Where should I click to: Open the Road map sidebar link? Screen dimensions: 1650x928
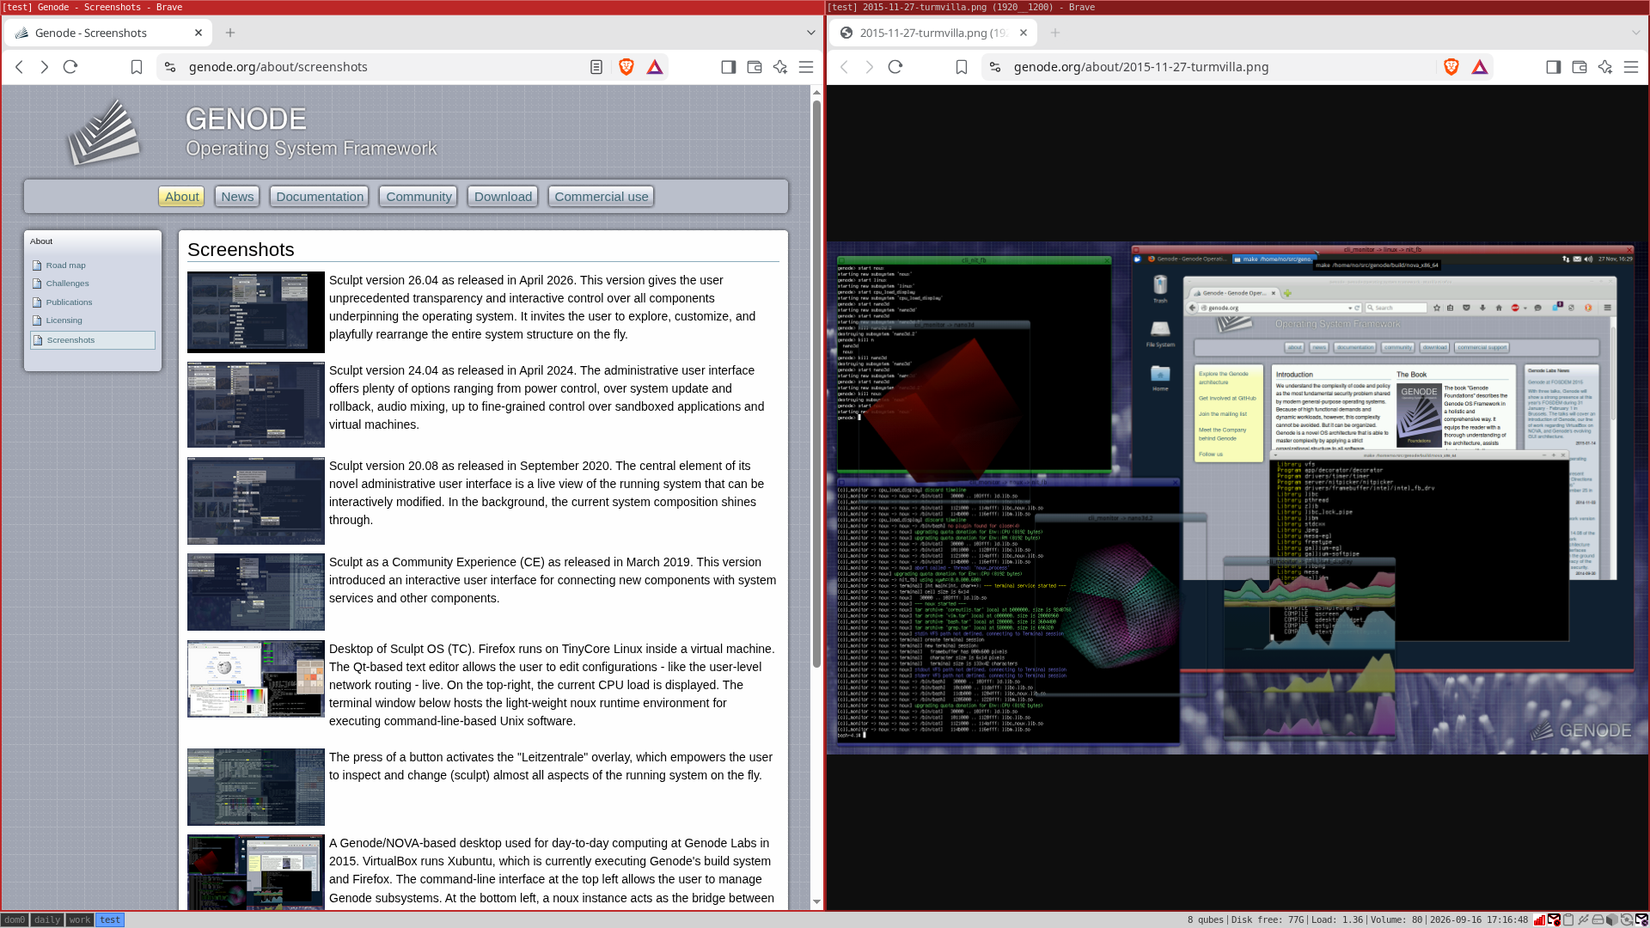(x=65, y=265)
